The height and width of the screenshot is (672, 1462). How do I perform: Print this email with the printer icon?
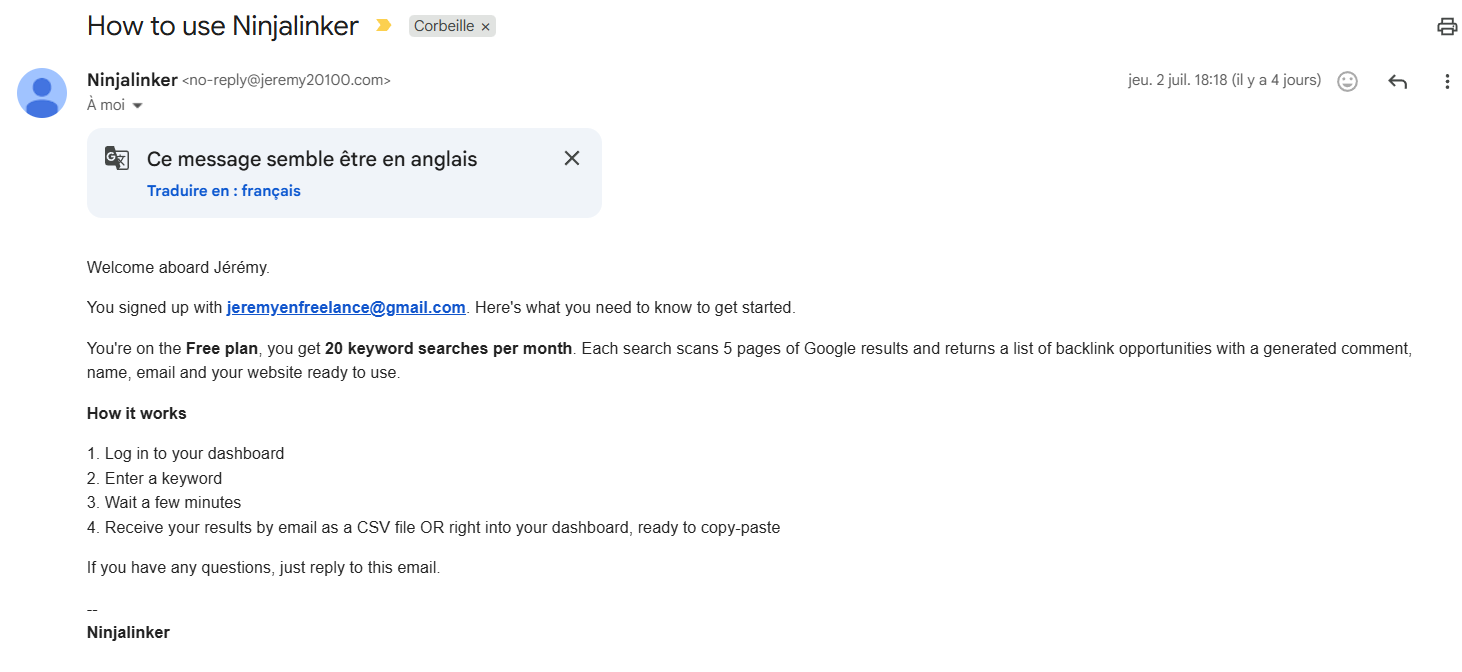pos(1447,27)
